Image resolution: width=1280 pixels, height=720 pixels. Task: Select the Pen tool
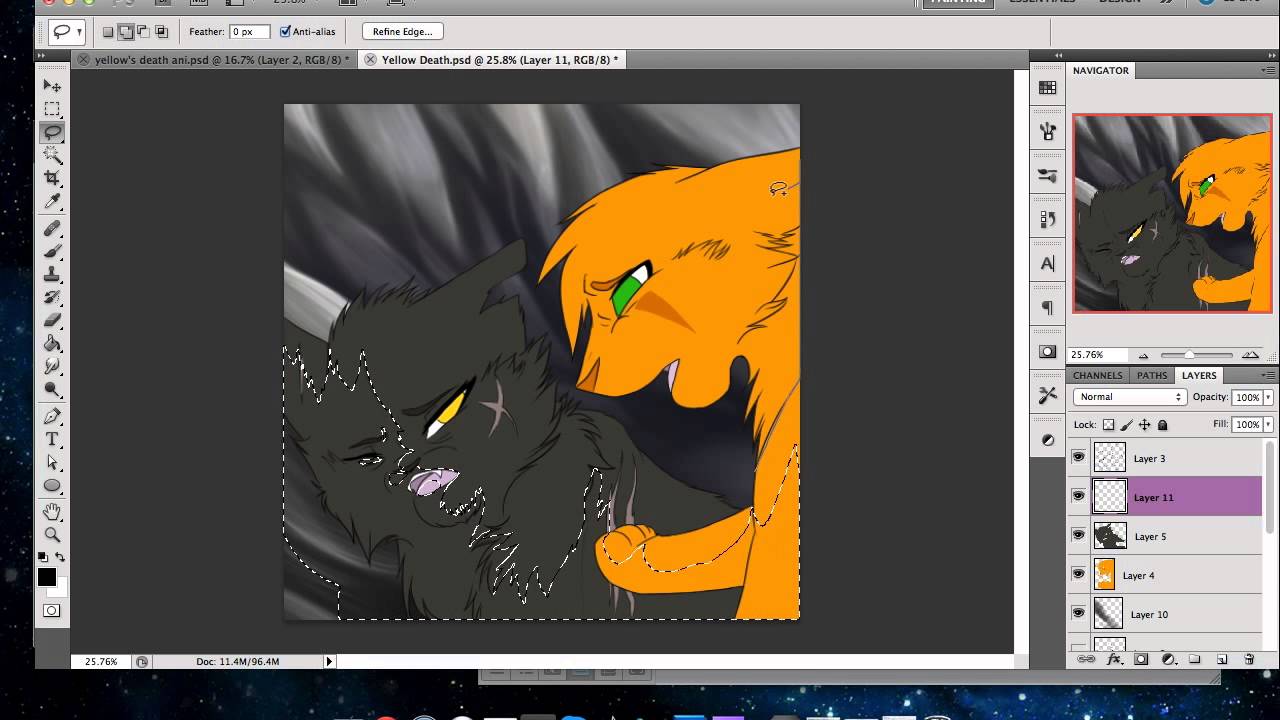(52, 416)
